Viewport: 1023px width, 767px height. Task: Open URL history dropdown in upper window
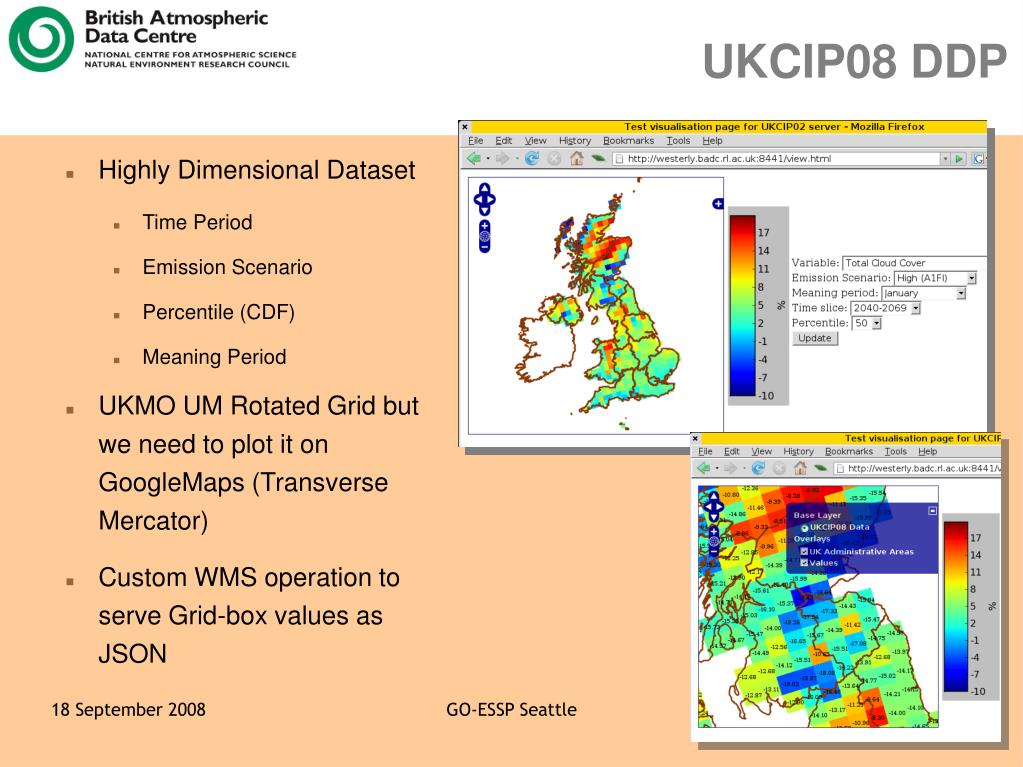pos(945,158)
